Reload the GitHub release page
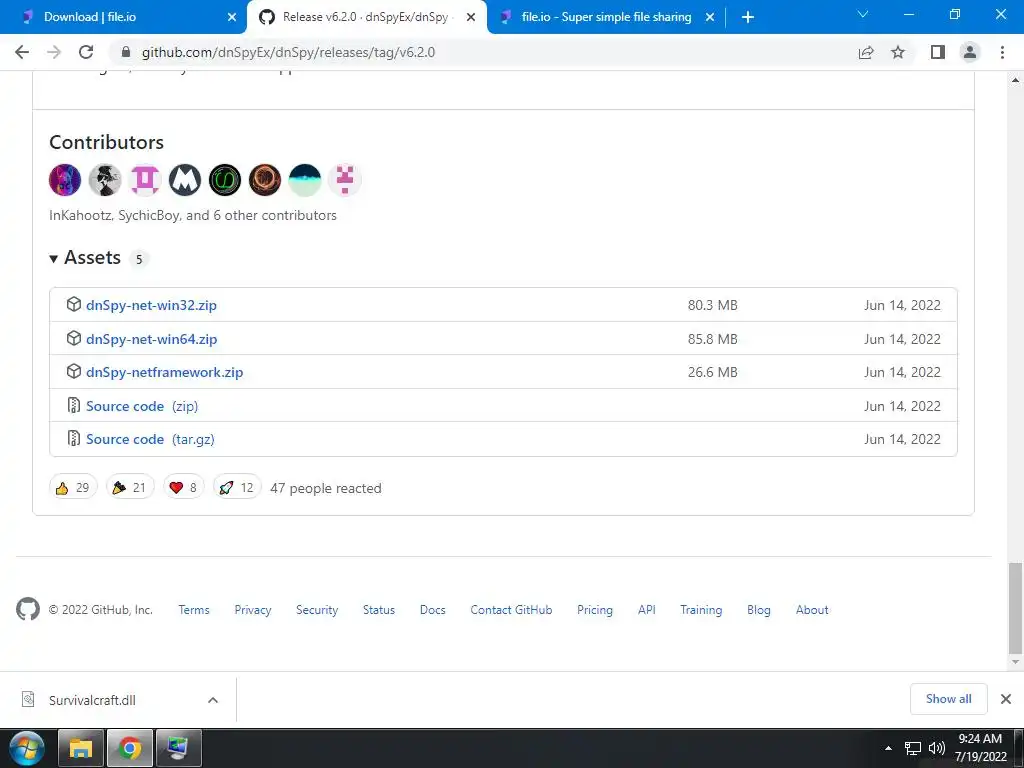 (x=86, y=52)
